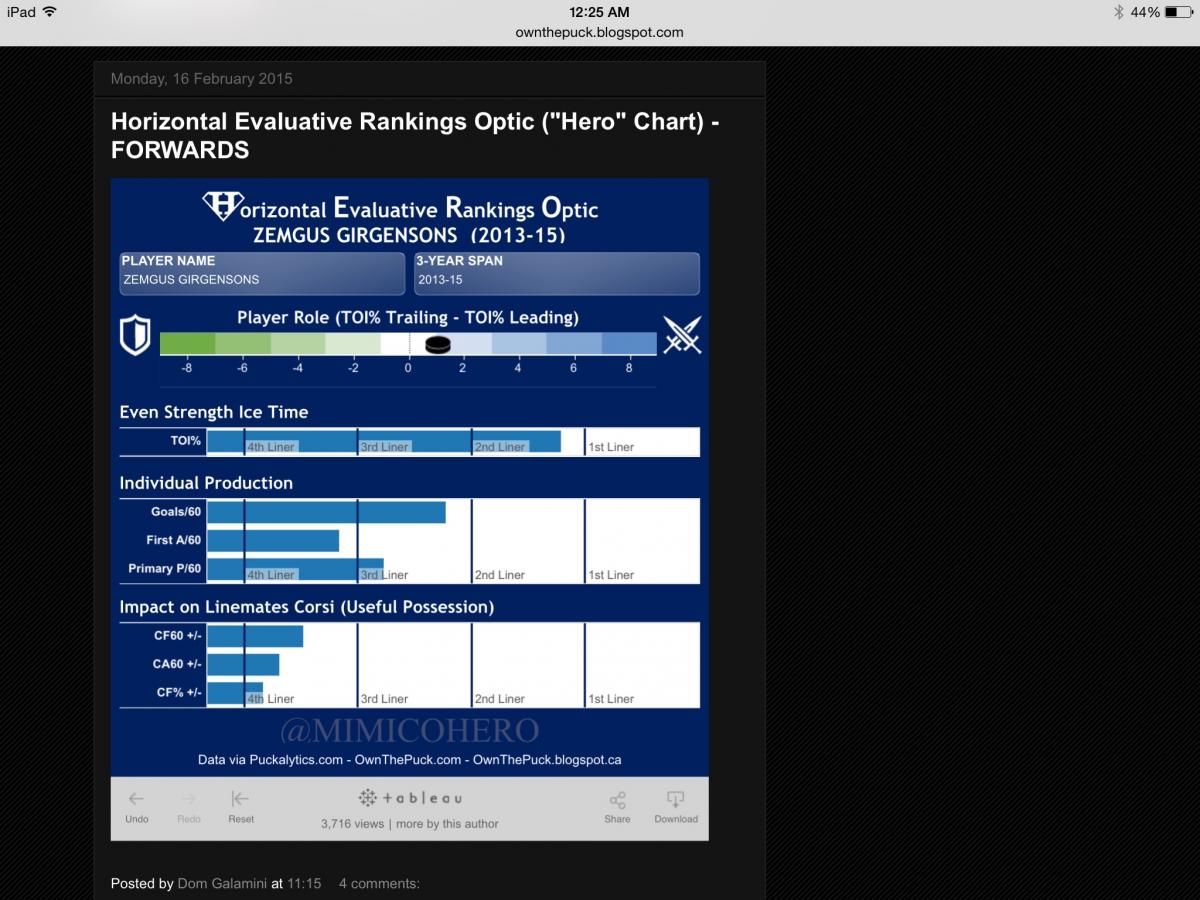Click the 'TOI%' row label
The height and width of the screenshot is (900, 1200).
pos(186,440)
